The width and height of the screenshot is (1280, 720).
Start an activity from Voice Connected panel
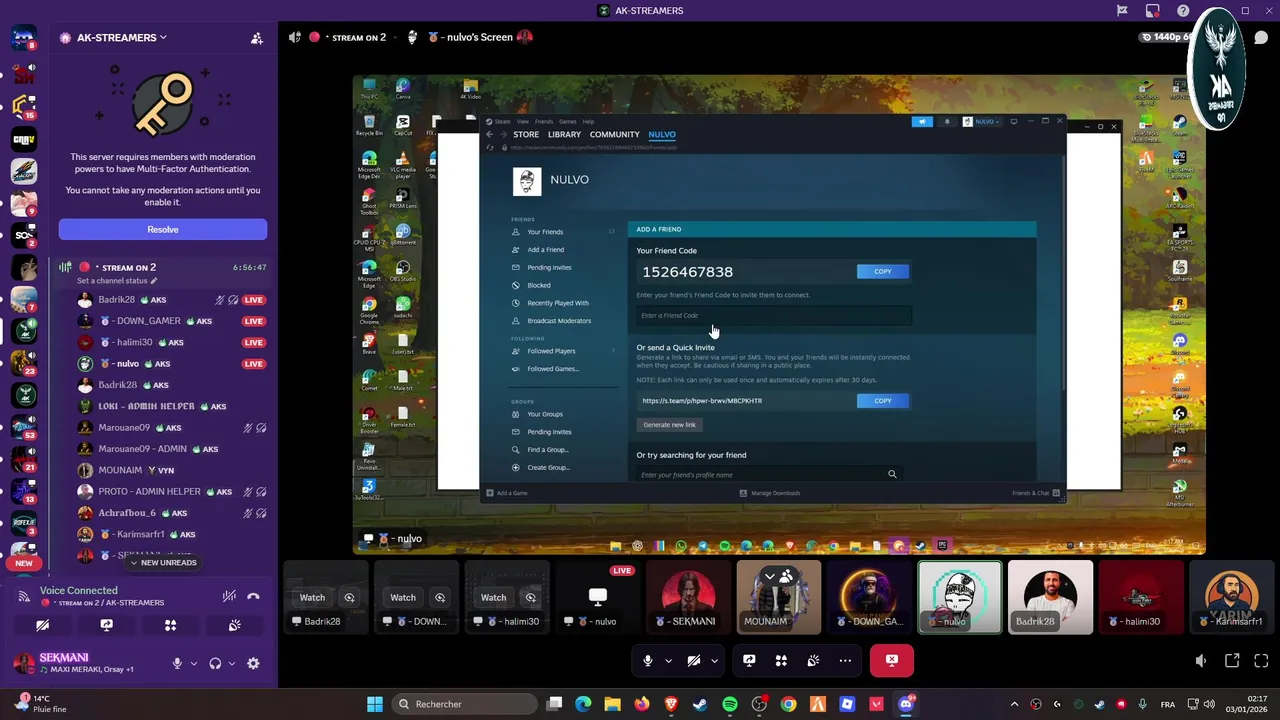pos(170,625)
